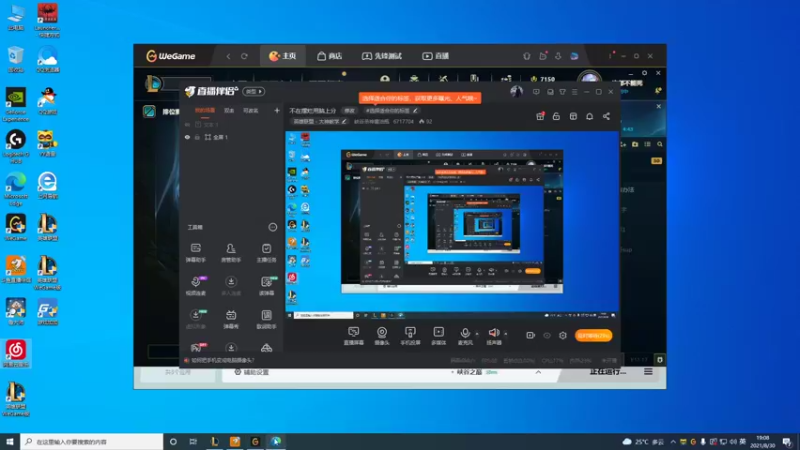Select the third scene tab
Screen dimensions: 800x450
coord(251,110)
